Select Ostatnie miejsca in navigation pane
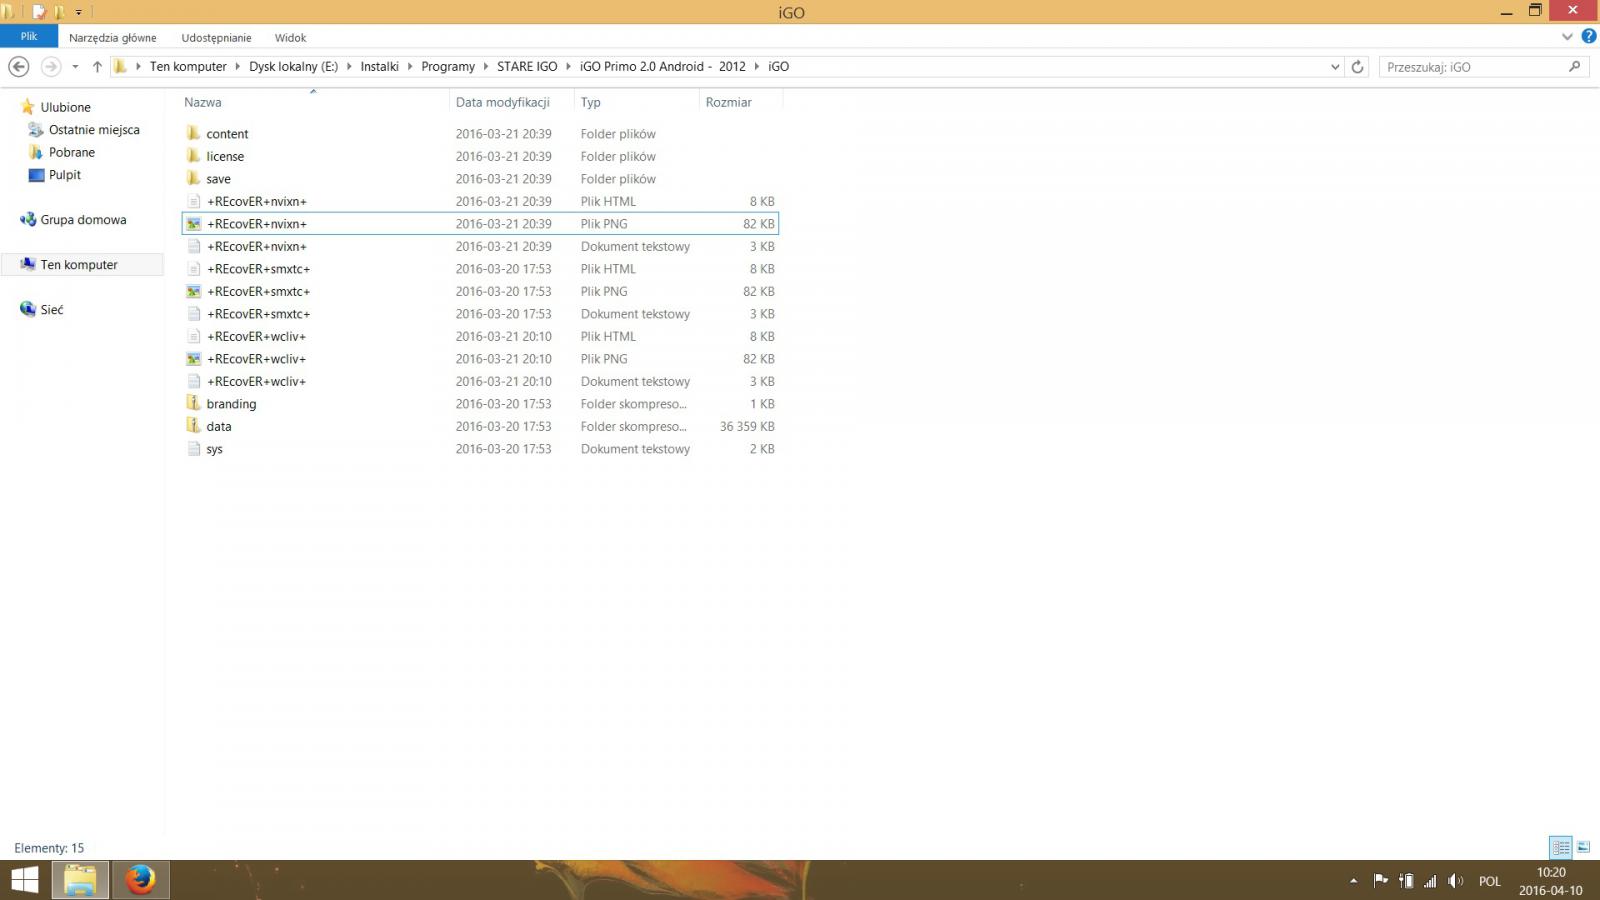The height and width of the screenshot is (900, 1600). (x=94, y=130)
